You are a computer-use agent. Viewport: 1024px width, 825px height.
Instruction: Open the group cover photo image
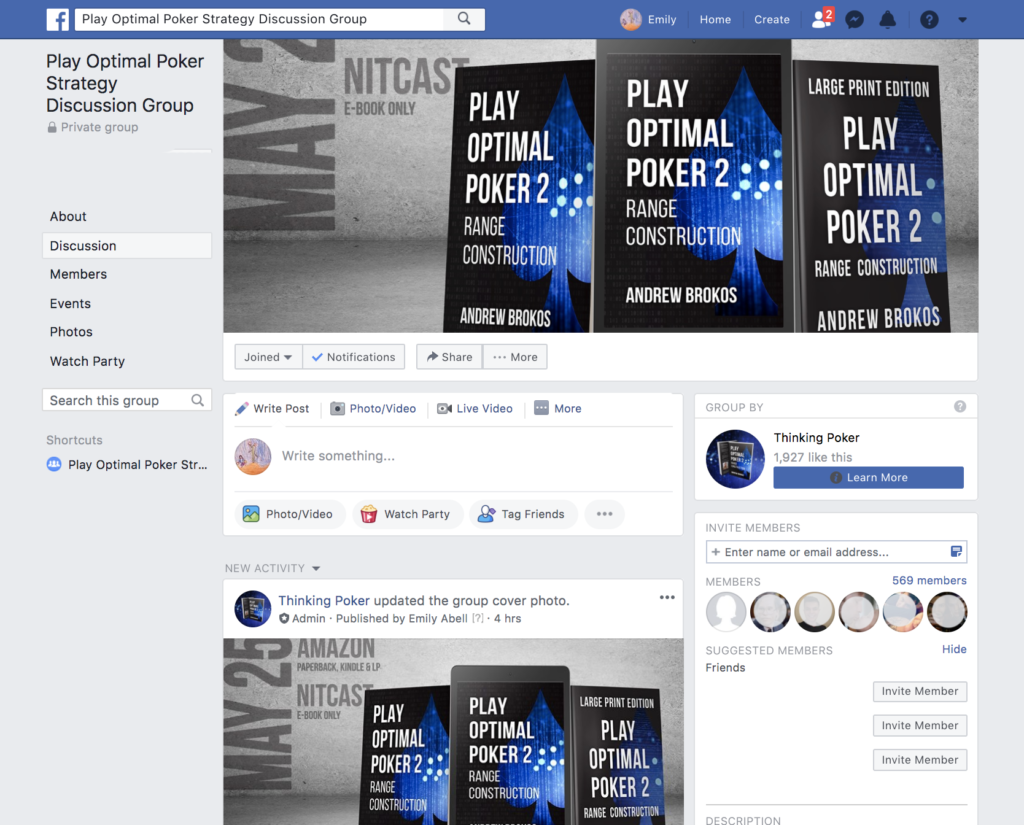pyautogui.click(x=600, y=186)
